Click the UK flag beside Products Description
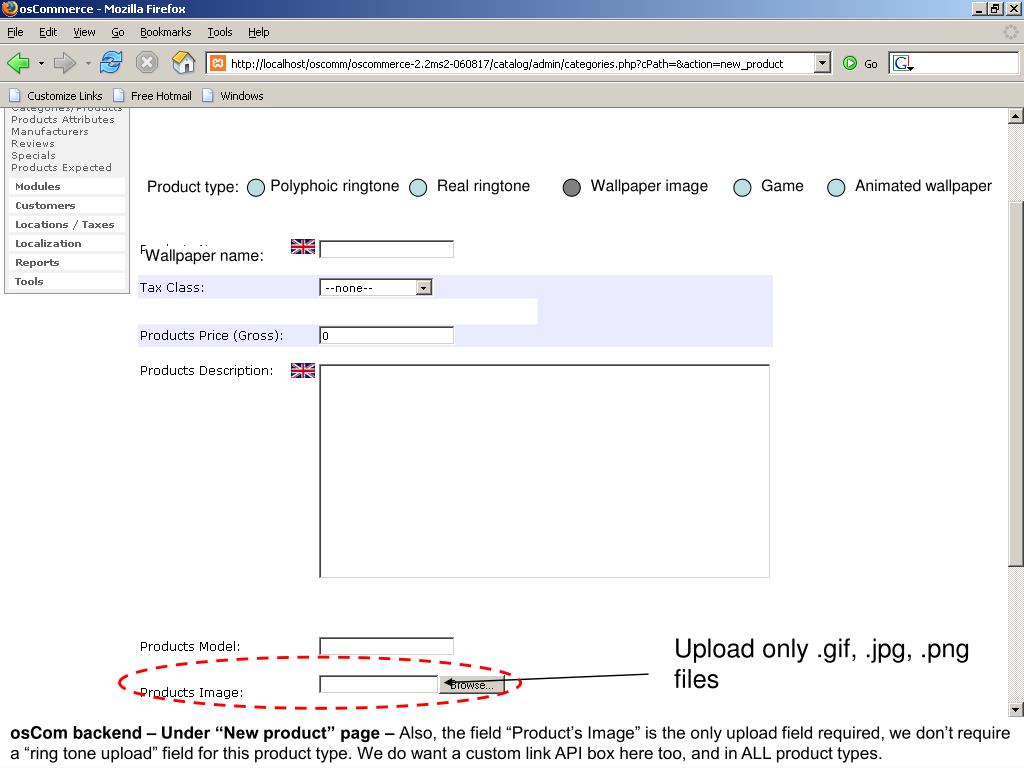The height and width of the screenshot is (768, 1024). tap(302, 370)
